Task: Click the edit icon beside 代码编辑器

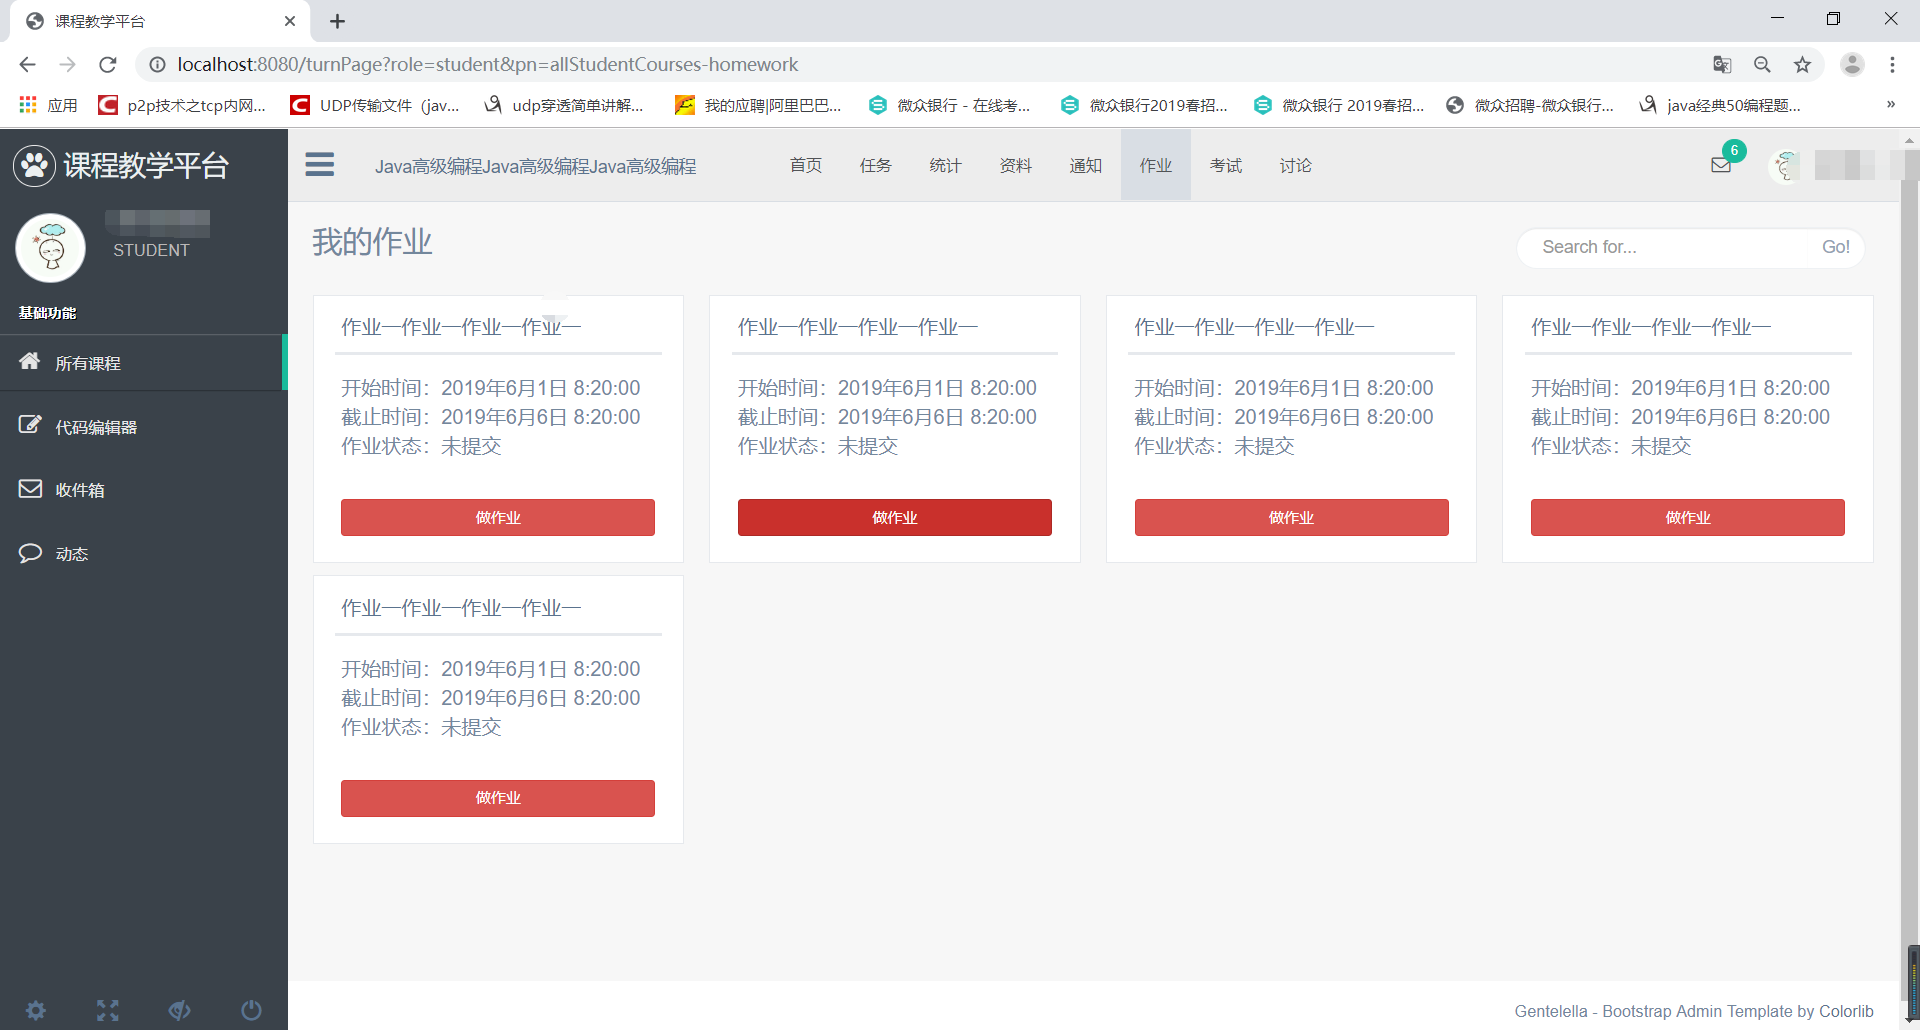Action: pyautogui.click(x=30, y=425)
